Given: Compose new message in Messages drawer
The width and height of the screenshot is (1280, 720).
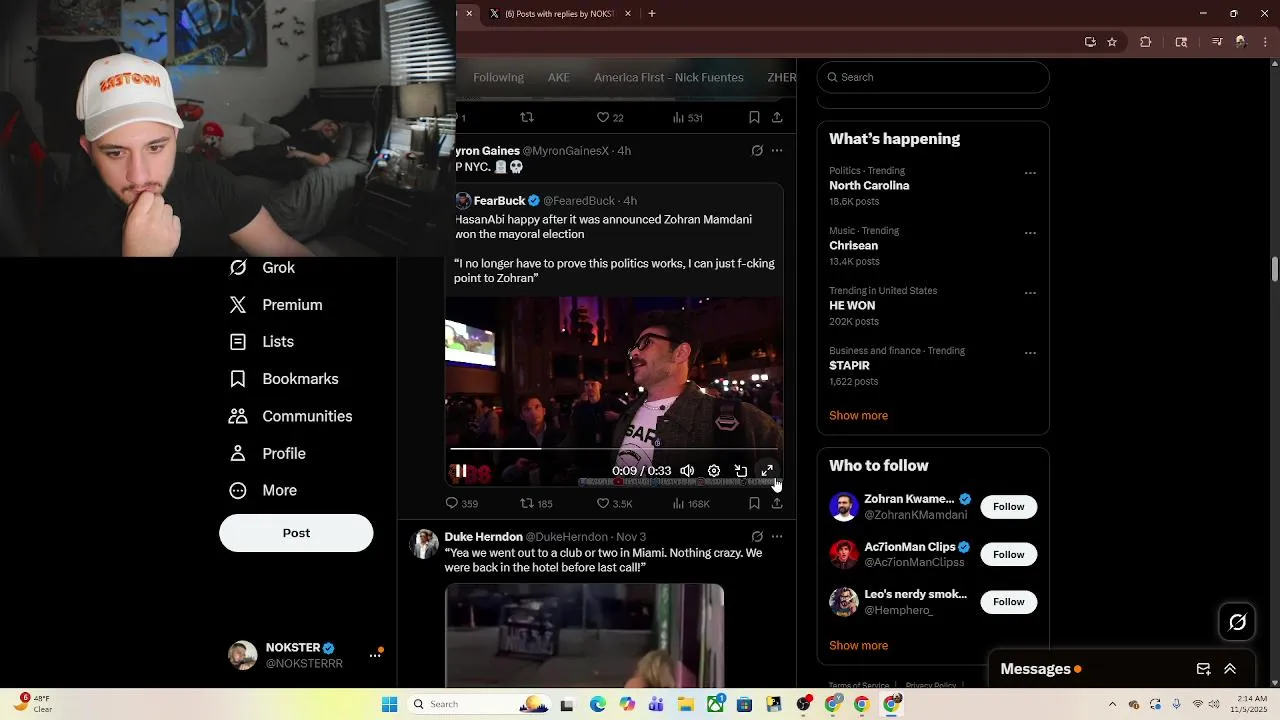Looking at the screenshot, I should (1204, 669).
